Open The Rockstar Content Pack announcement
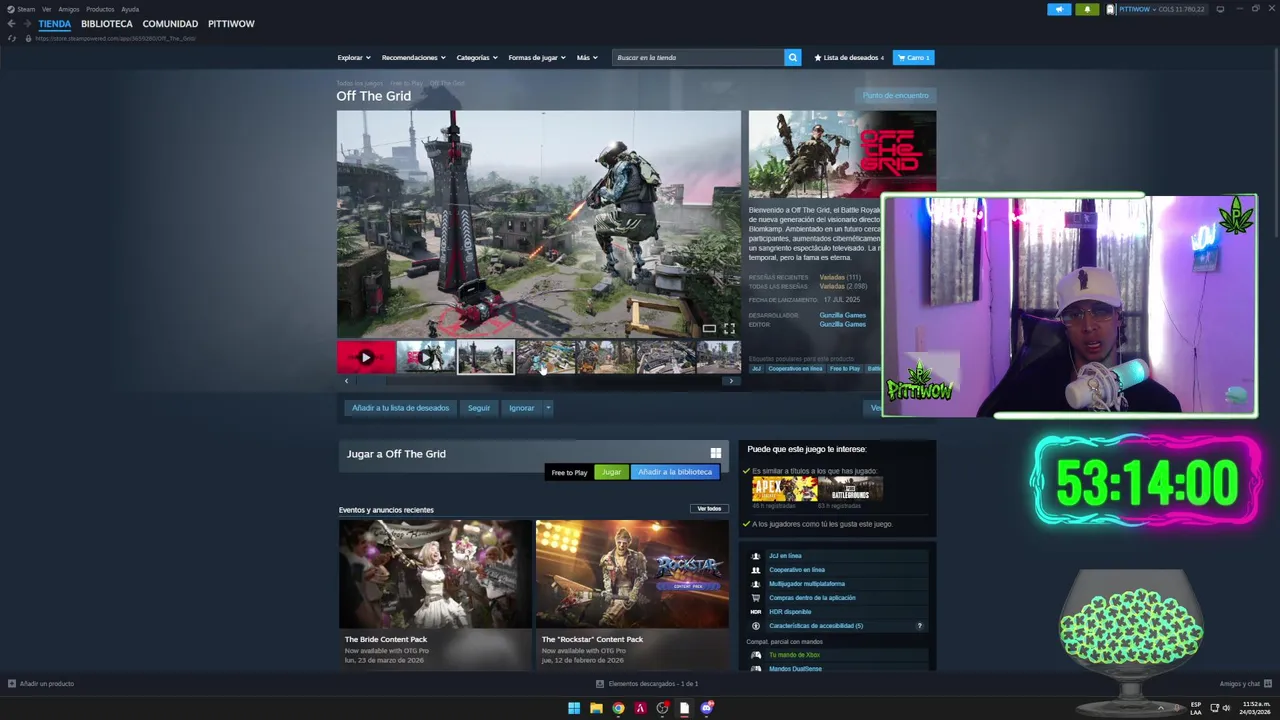 pos(632,595)
